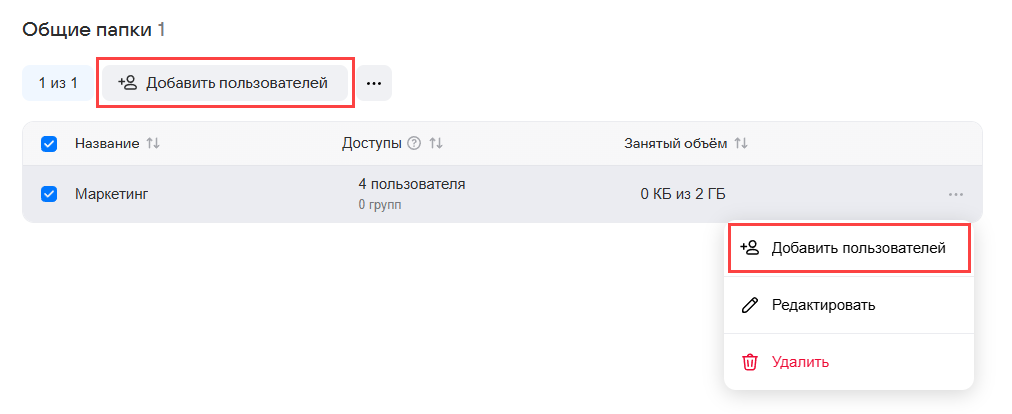Open the Маркетинг row three-dots menu
Image resolution: width=1012 pixels, height=414 pixels.
coord(956,194)
